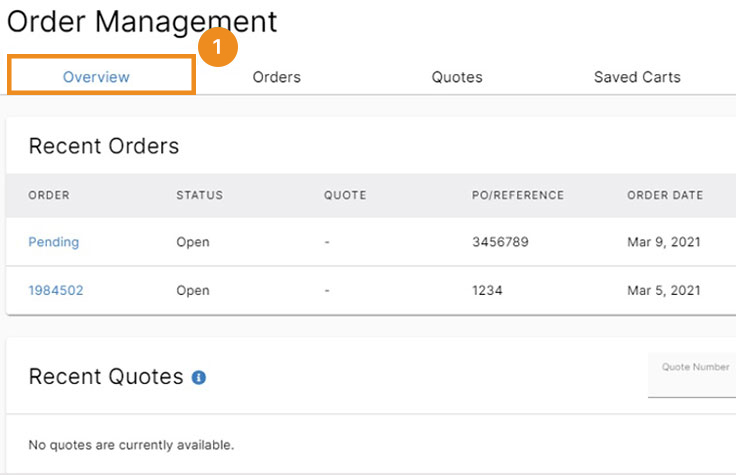Click the Mar 9, 2021 order date

[x=665, y=242]
